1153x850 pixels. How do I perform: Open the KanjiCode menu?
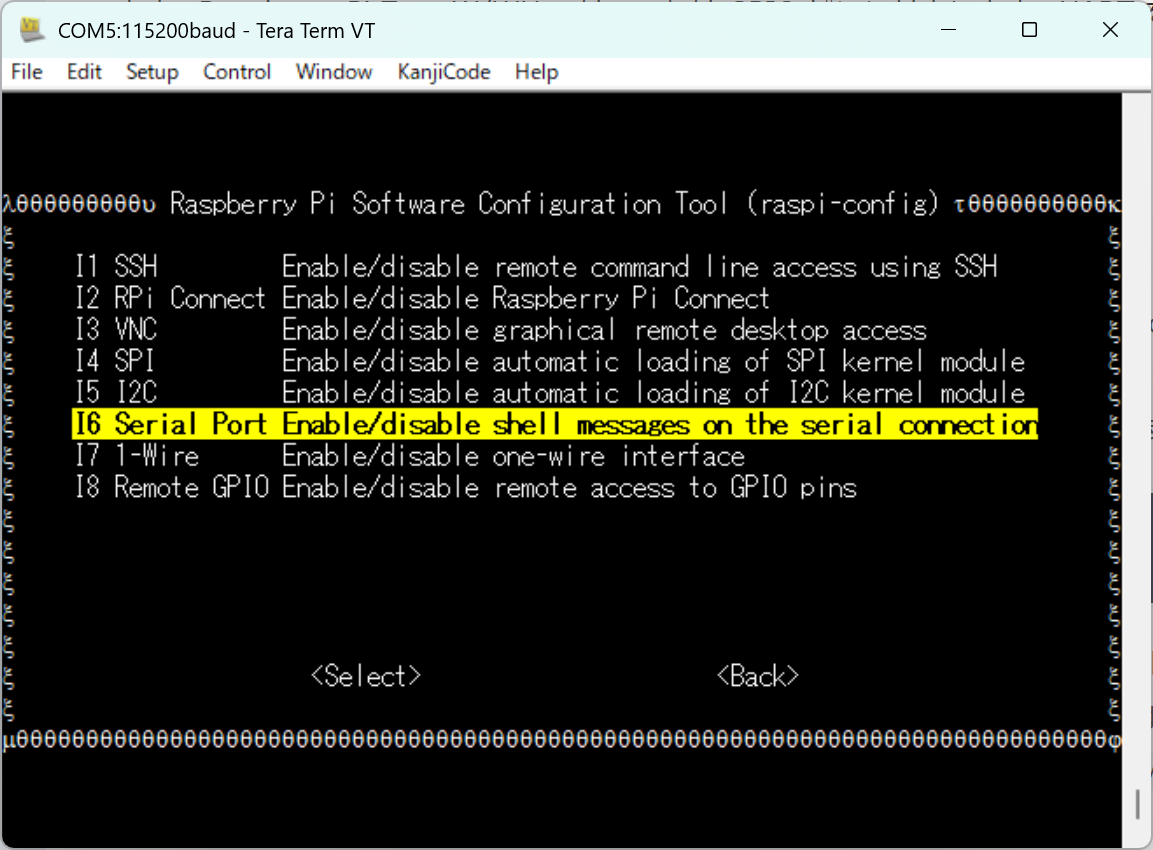click(x=443, y=72)
